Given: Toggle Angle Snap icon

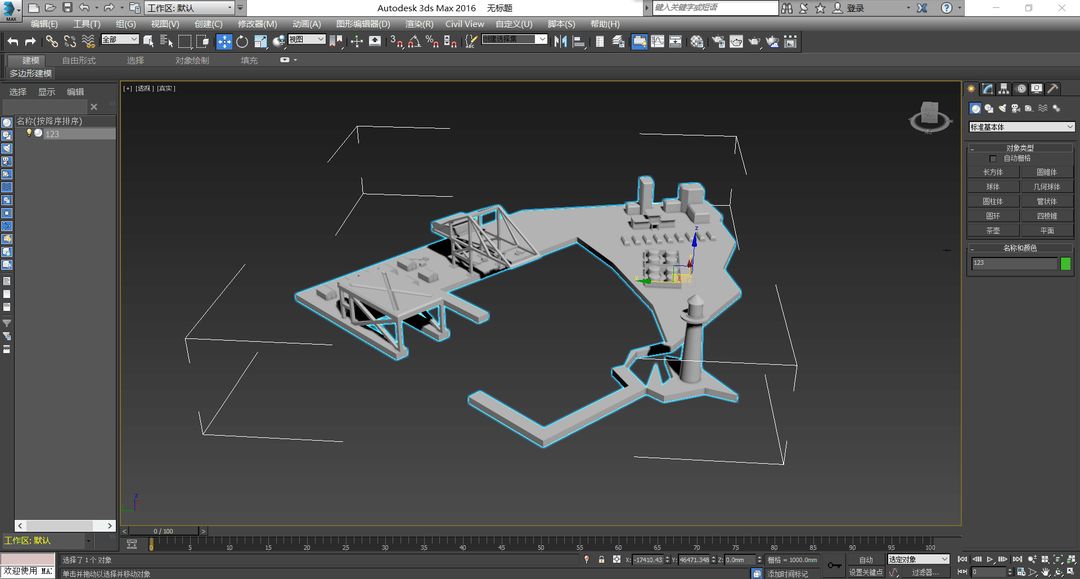Looking at the screenshot, I should 414,41.
